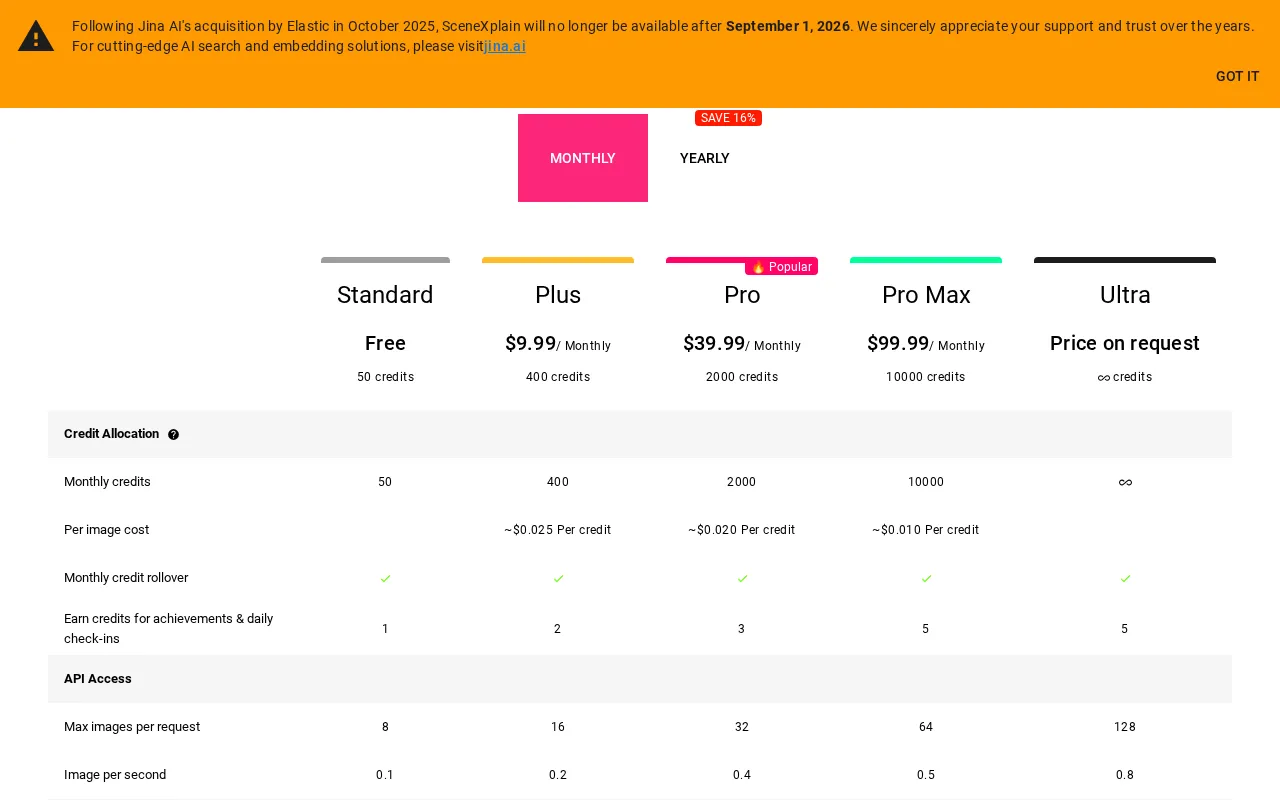The height and width of the screenshot is (800, 1280).
Task: Click the 50 credits text under Standard
Action: point(385,377)
